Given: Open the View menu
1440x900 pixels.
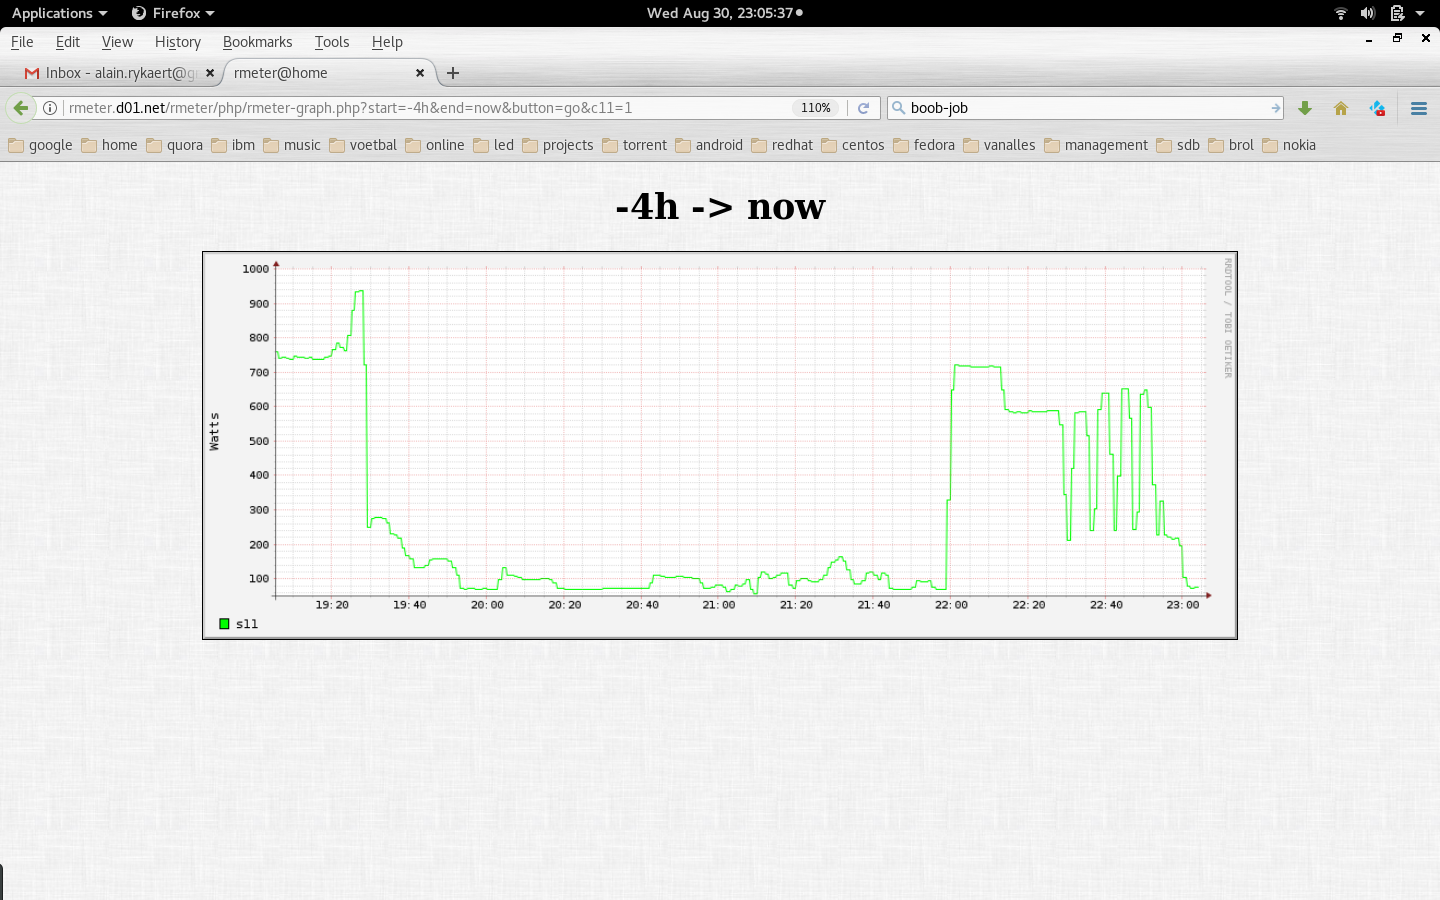Looking at the screenshot, I should click(x=117, y=42).
